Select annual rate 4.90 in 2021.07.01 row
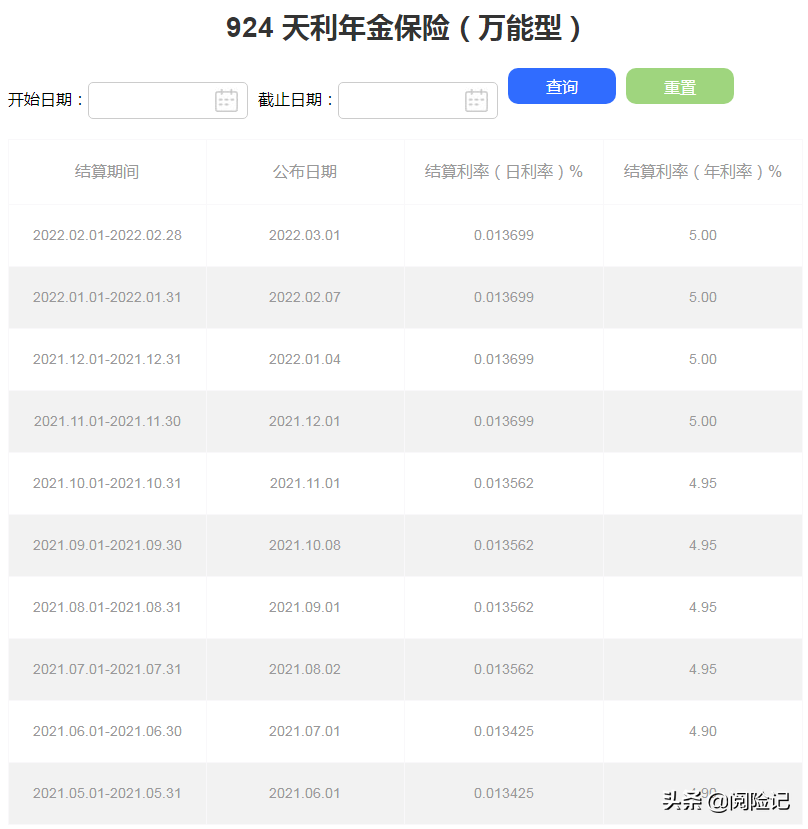Screen dimensions: 808x829 [x=703, y=731]
